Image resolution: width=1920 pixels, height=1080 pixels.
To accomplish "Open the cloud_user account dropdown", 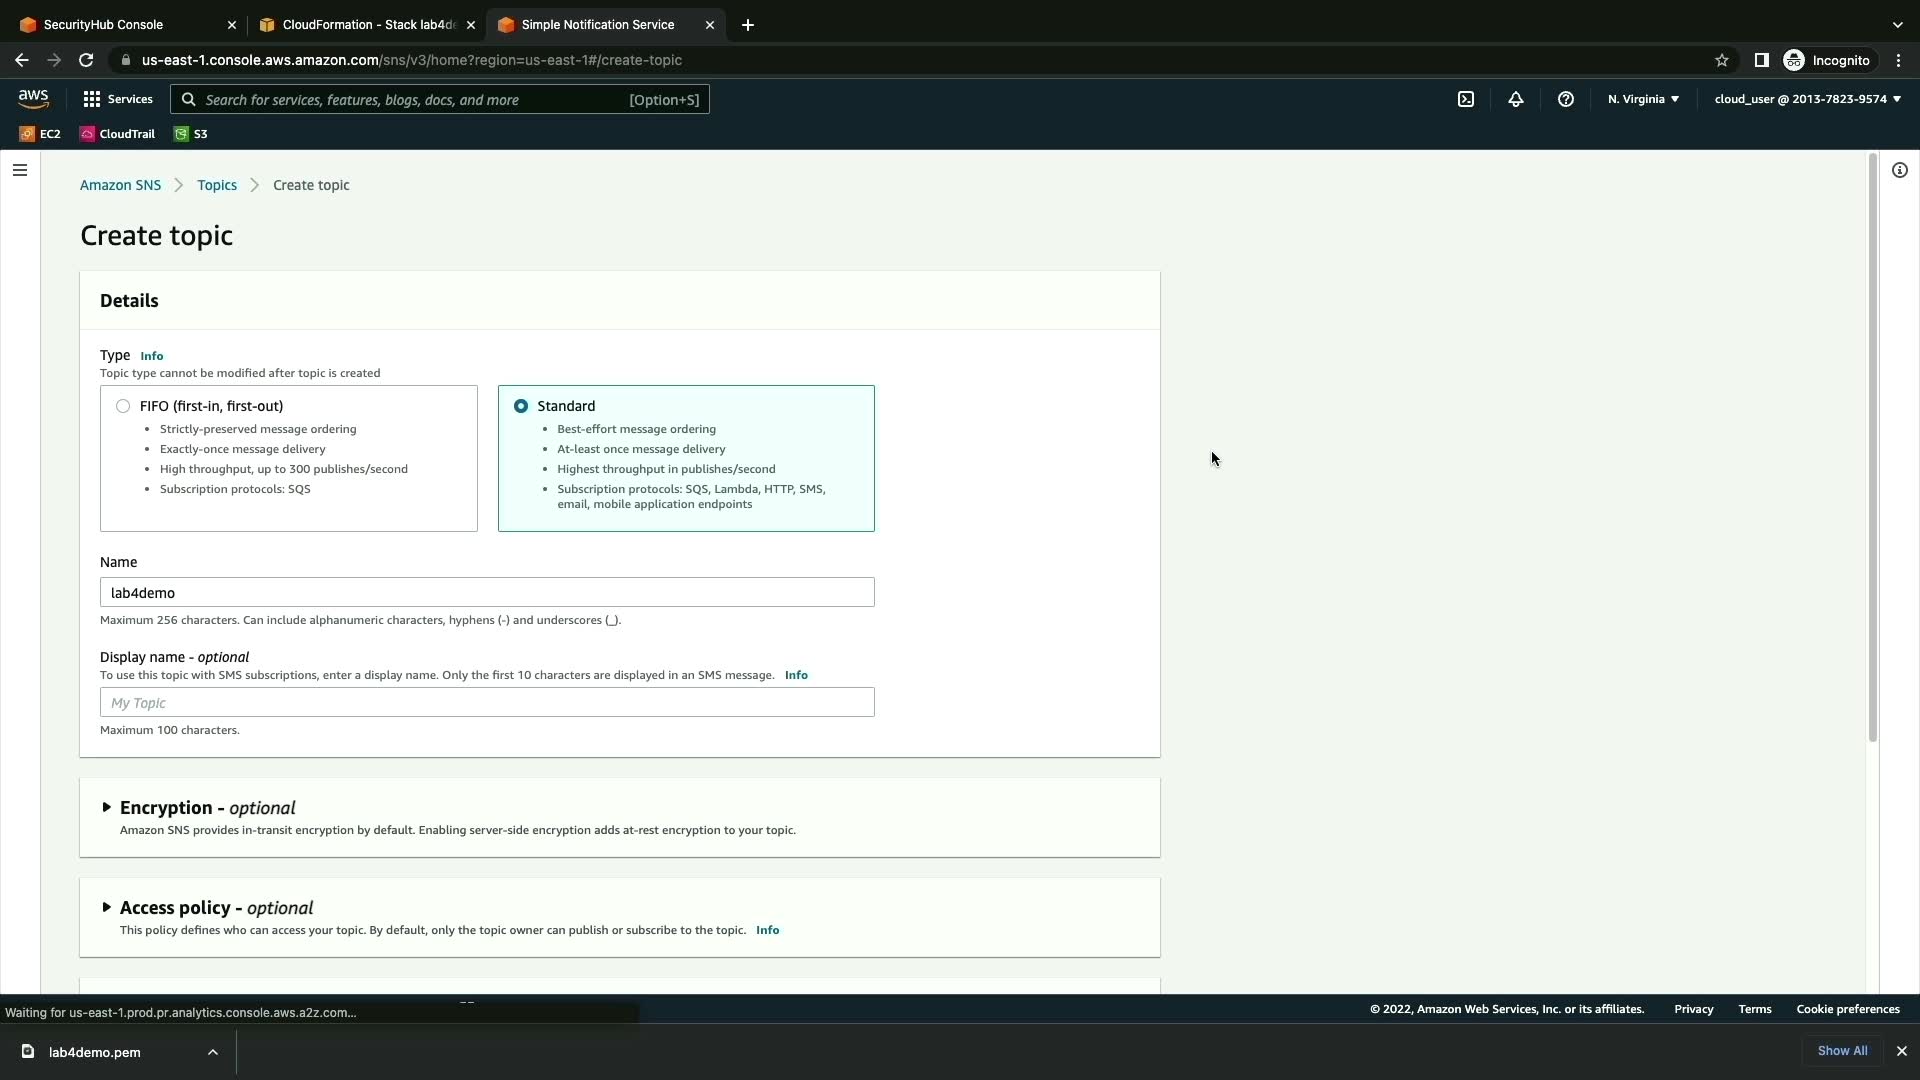I will (x=1807, y=99).
